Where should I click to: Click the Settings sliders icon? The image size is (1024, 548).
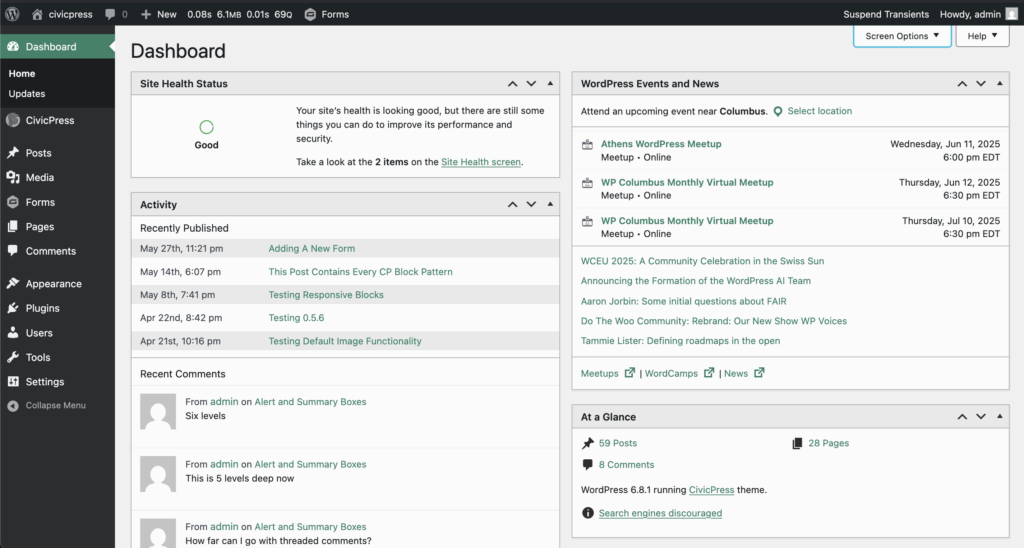13,381
